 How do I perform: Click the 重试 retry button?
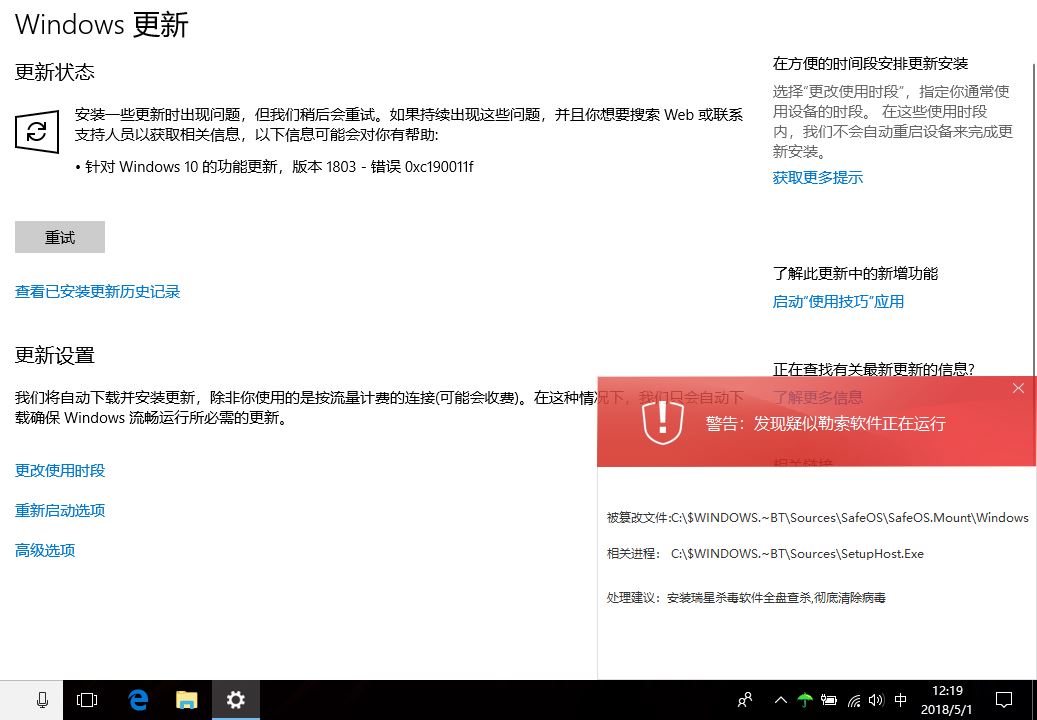[x=60, y=237]
